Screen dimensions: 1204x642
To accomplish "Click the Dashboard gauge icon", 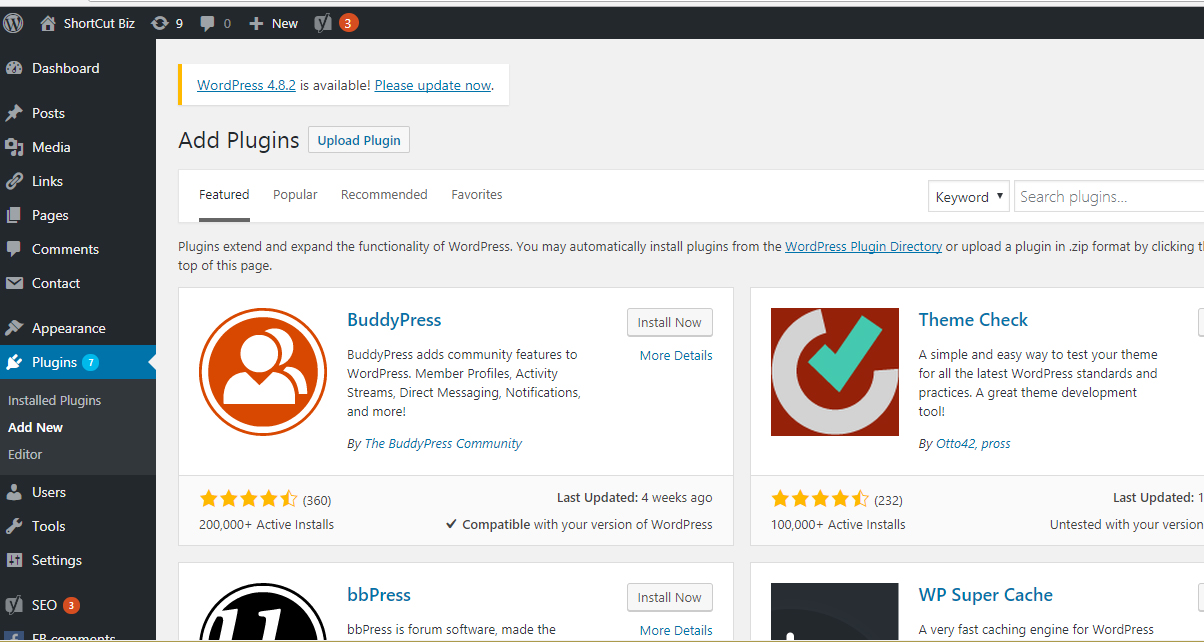I will (x=14, y=68).
